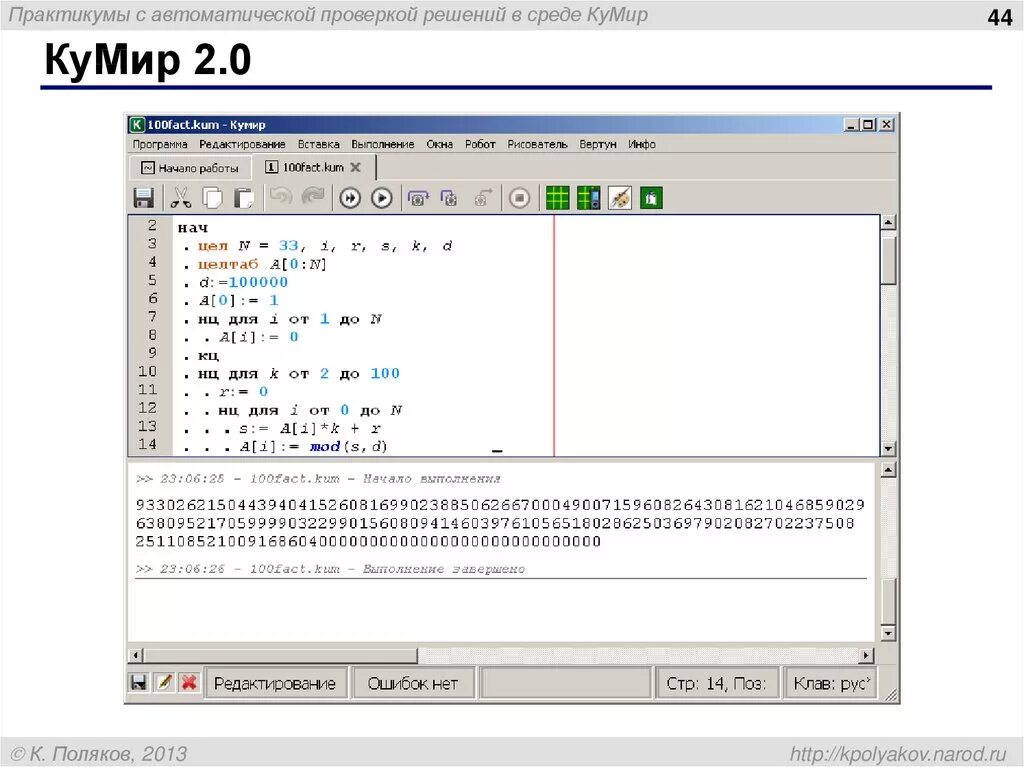Click the 'нач' keyword on line 2
Viewport: 1024px width, 767px height.
(193, 228)
